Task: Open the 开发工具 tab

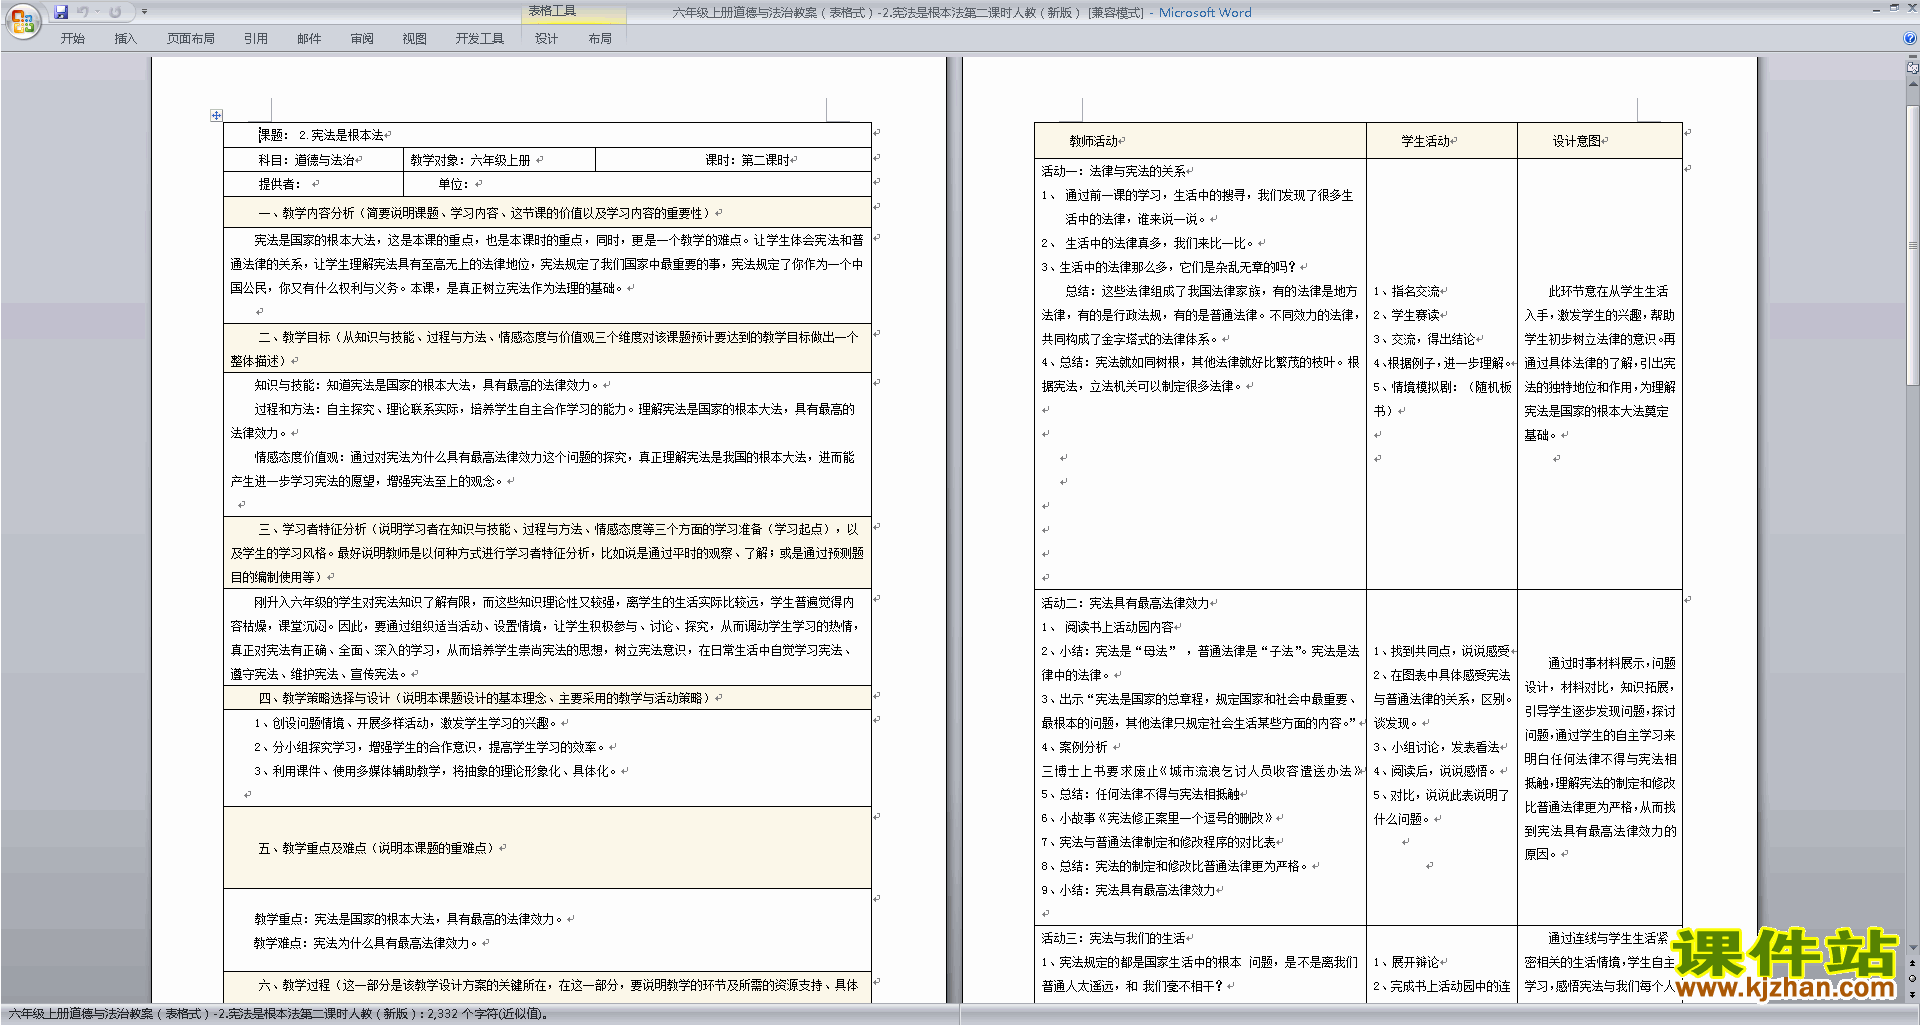Action: click(480, 39)
